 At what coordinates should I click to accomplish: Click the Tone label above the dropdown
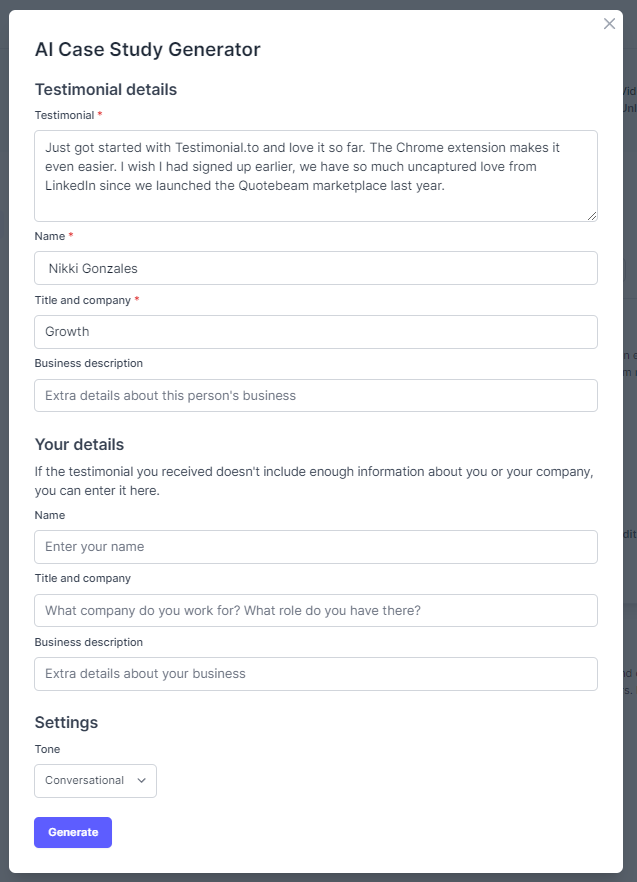point(47,749)
